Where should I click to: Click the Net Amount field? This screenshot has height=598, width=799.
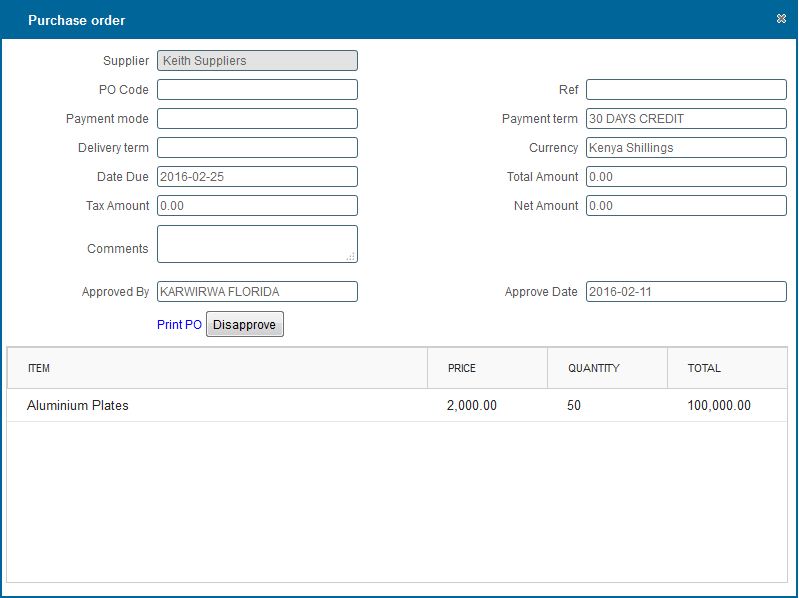tap(686, 206)
